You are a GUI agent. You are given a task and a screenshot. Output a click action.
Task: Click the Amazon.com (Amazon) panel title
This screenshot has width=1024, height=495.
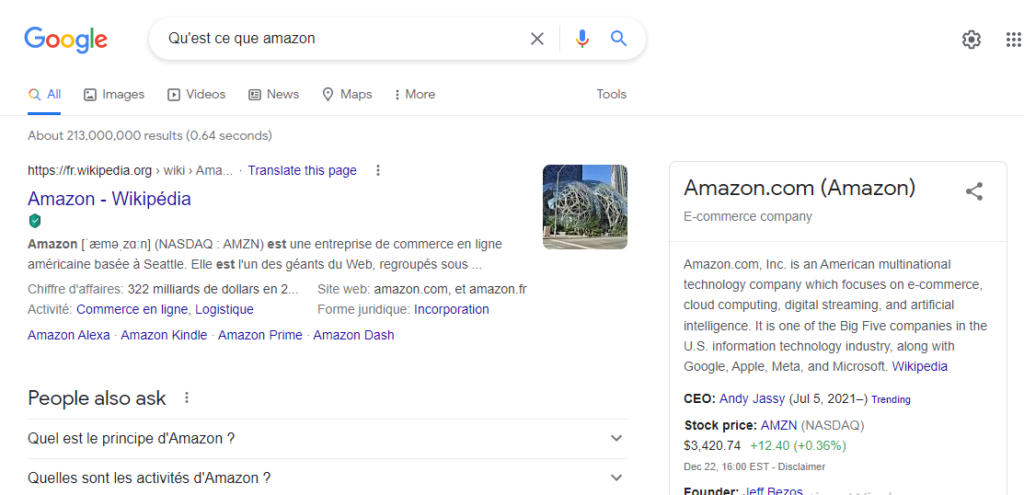point(799,188)
